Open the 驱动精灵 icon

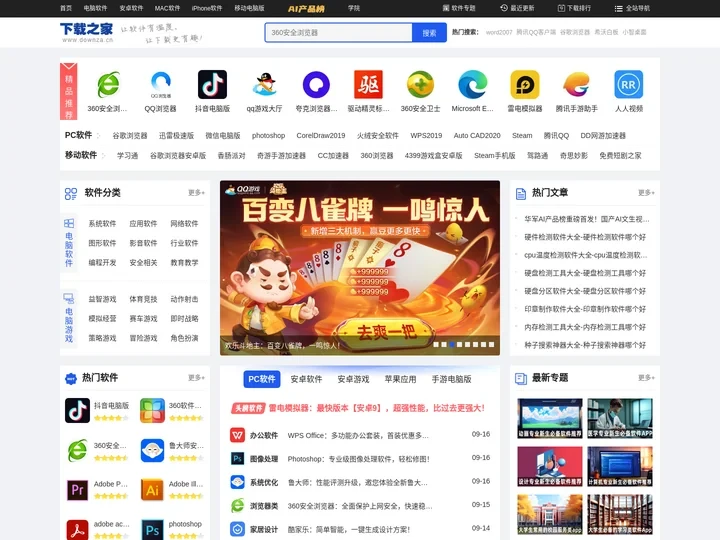[x=368, y=85]
